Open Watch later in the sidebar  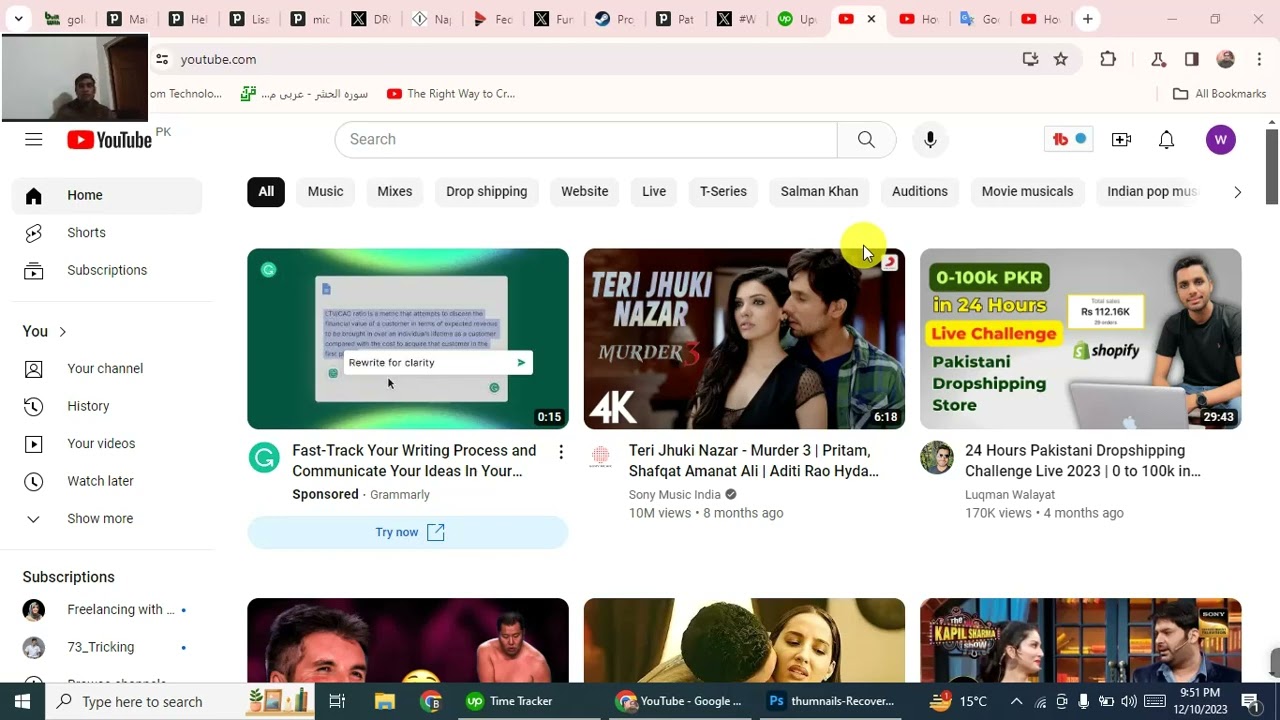[107, 481]
